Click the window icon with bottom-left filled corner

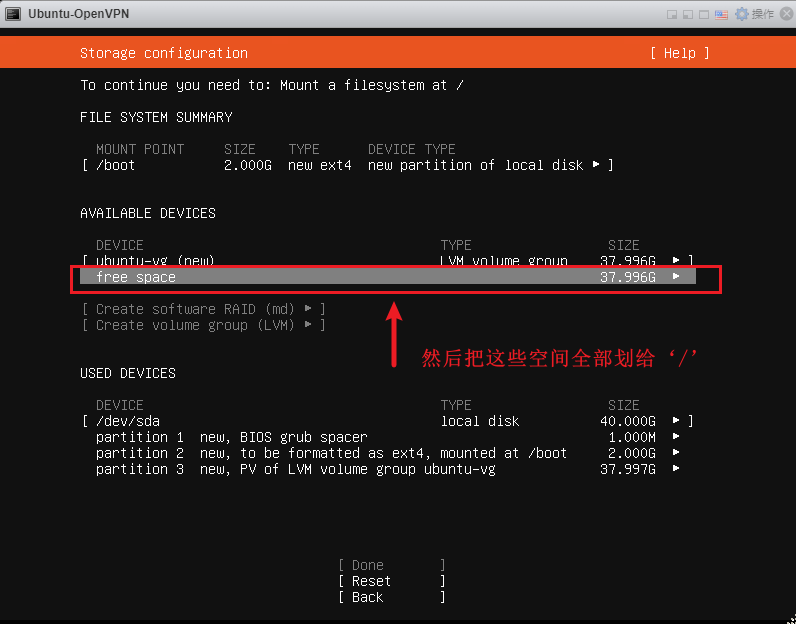[688, 14]
